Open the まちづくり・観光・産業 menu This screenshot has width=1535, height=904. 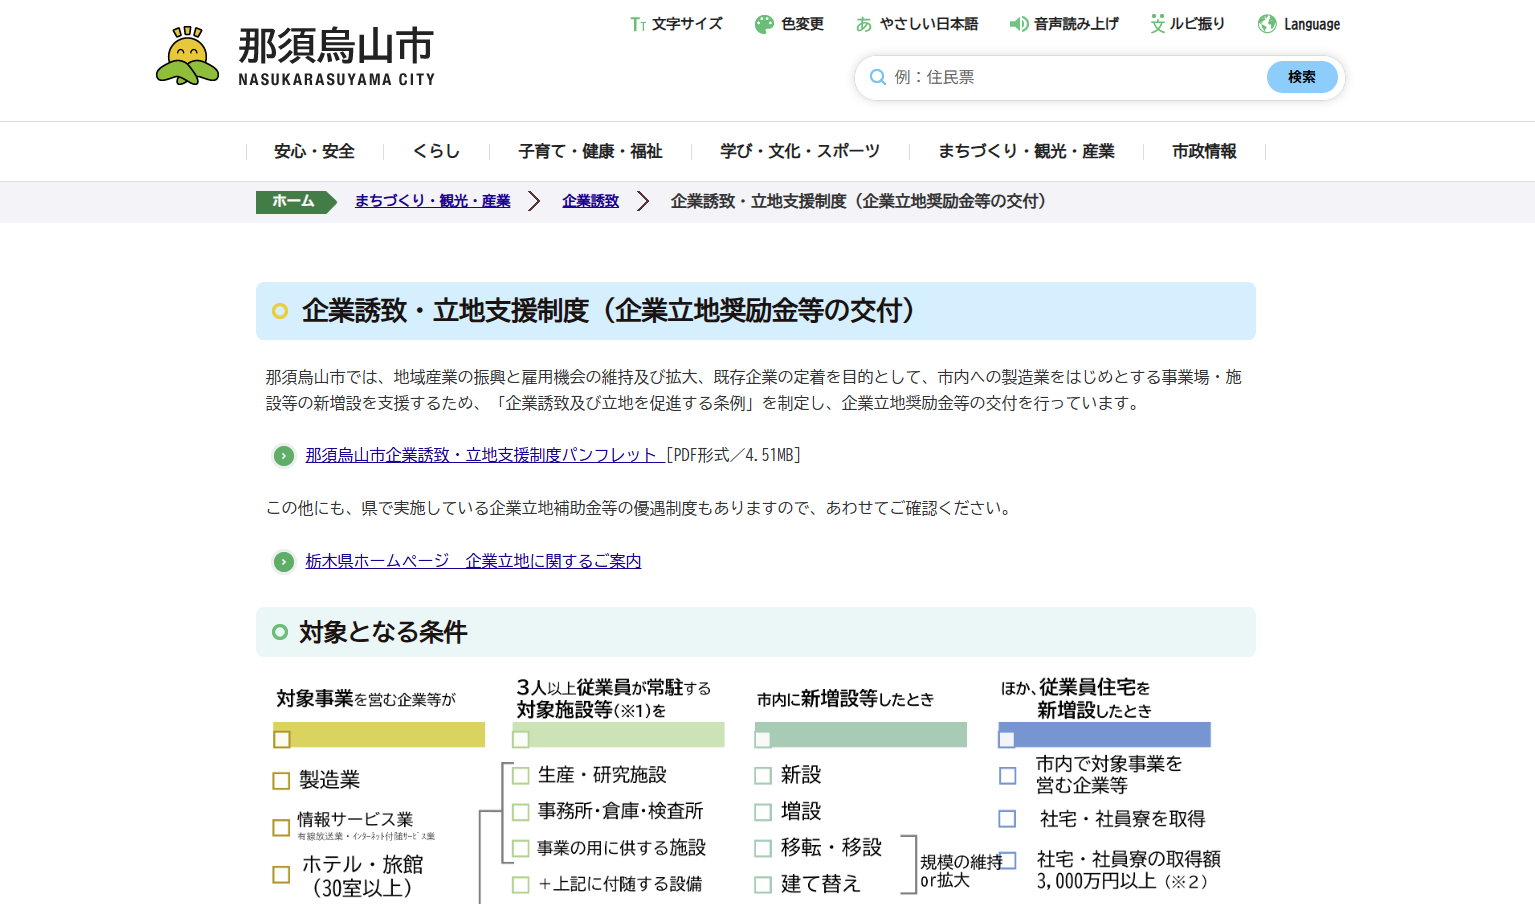tap(1026, 151)
